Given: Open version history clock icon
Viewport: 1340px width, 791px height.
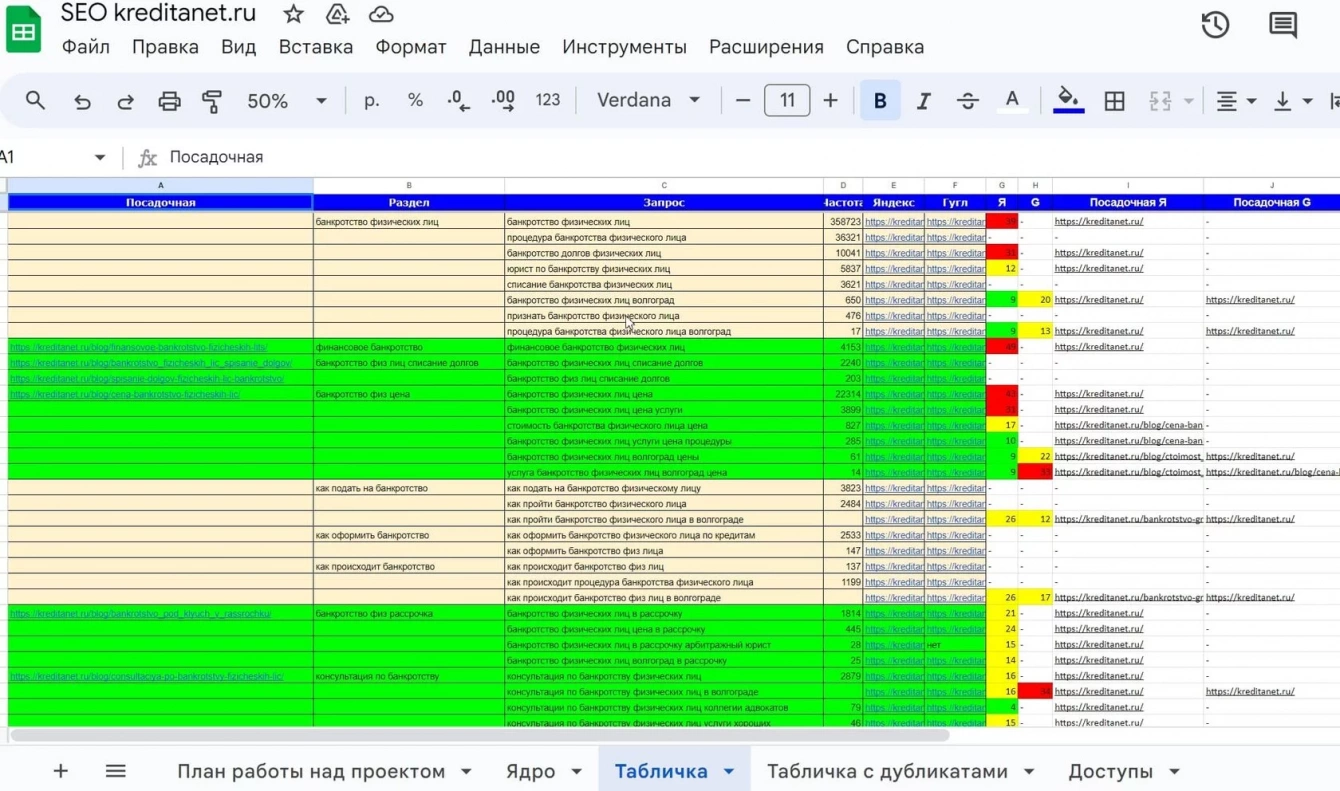Looking at the screenshot, I should 1215,25.
